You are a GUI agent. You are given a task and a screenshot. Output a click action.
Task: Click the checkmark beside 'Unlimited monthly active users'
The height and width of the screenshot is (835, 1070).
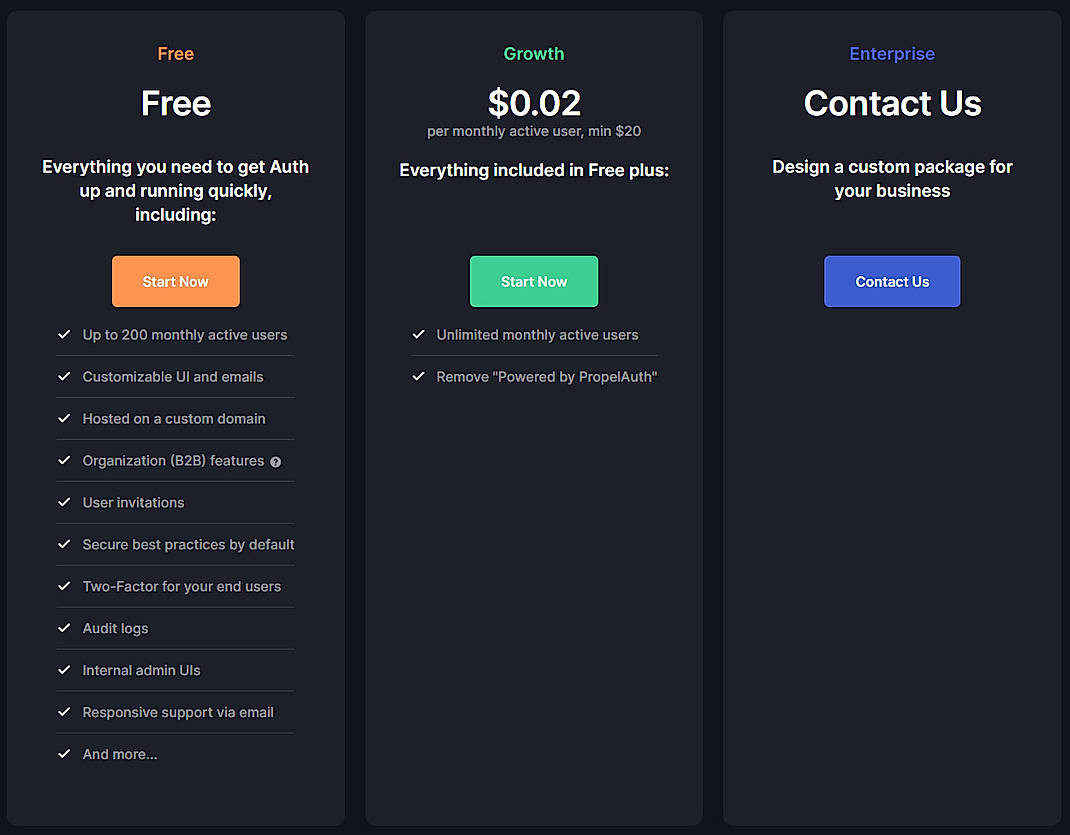(418, 334)
